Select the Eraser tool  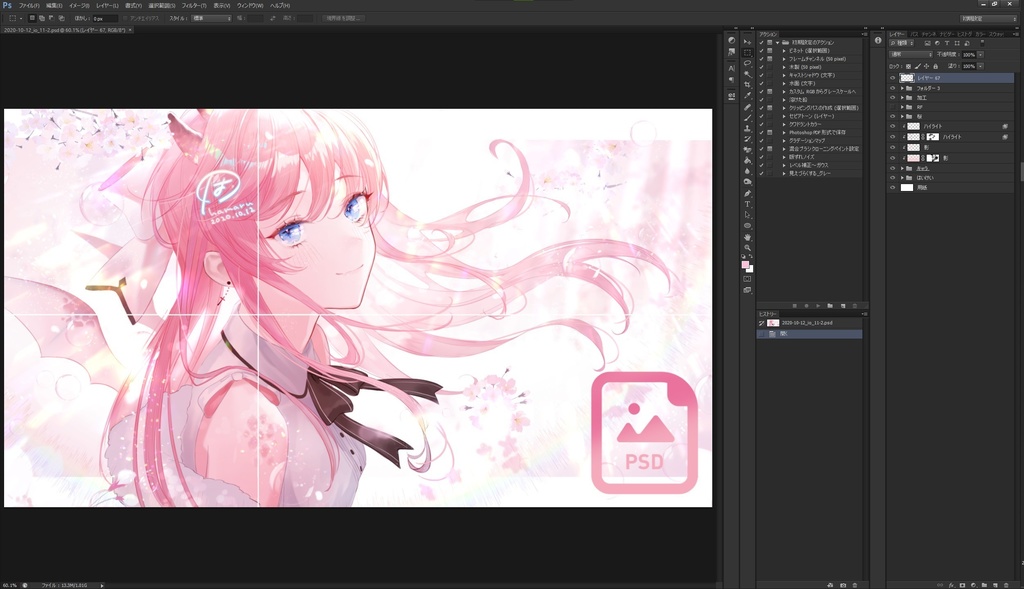click(x=745, y=147)
